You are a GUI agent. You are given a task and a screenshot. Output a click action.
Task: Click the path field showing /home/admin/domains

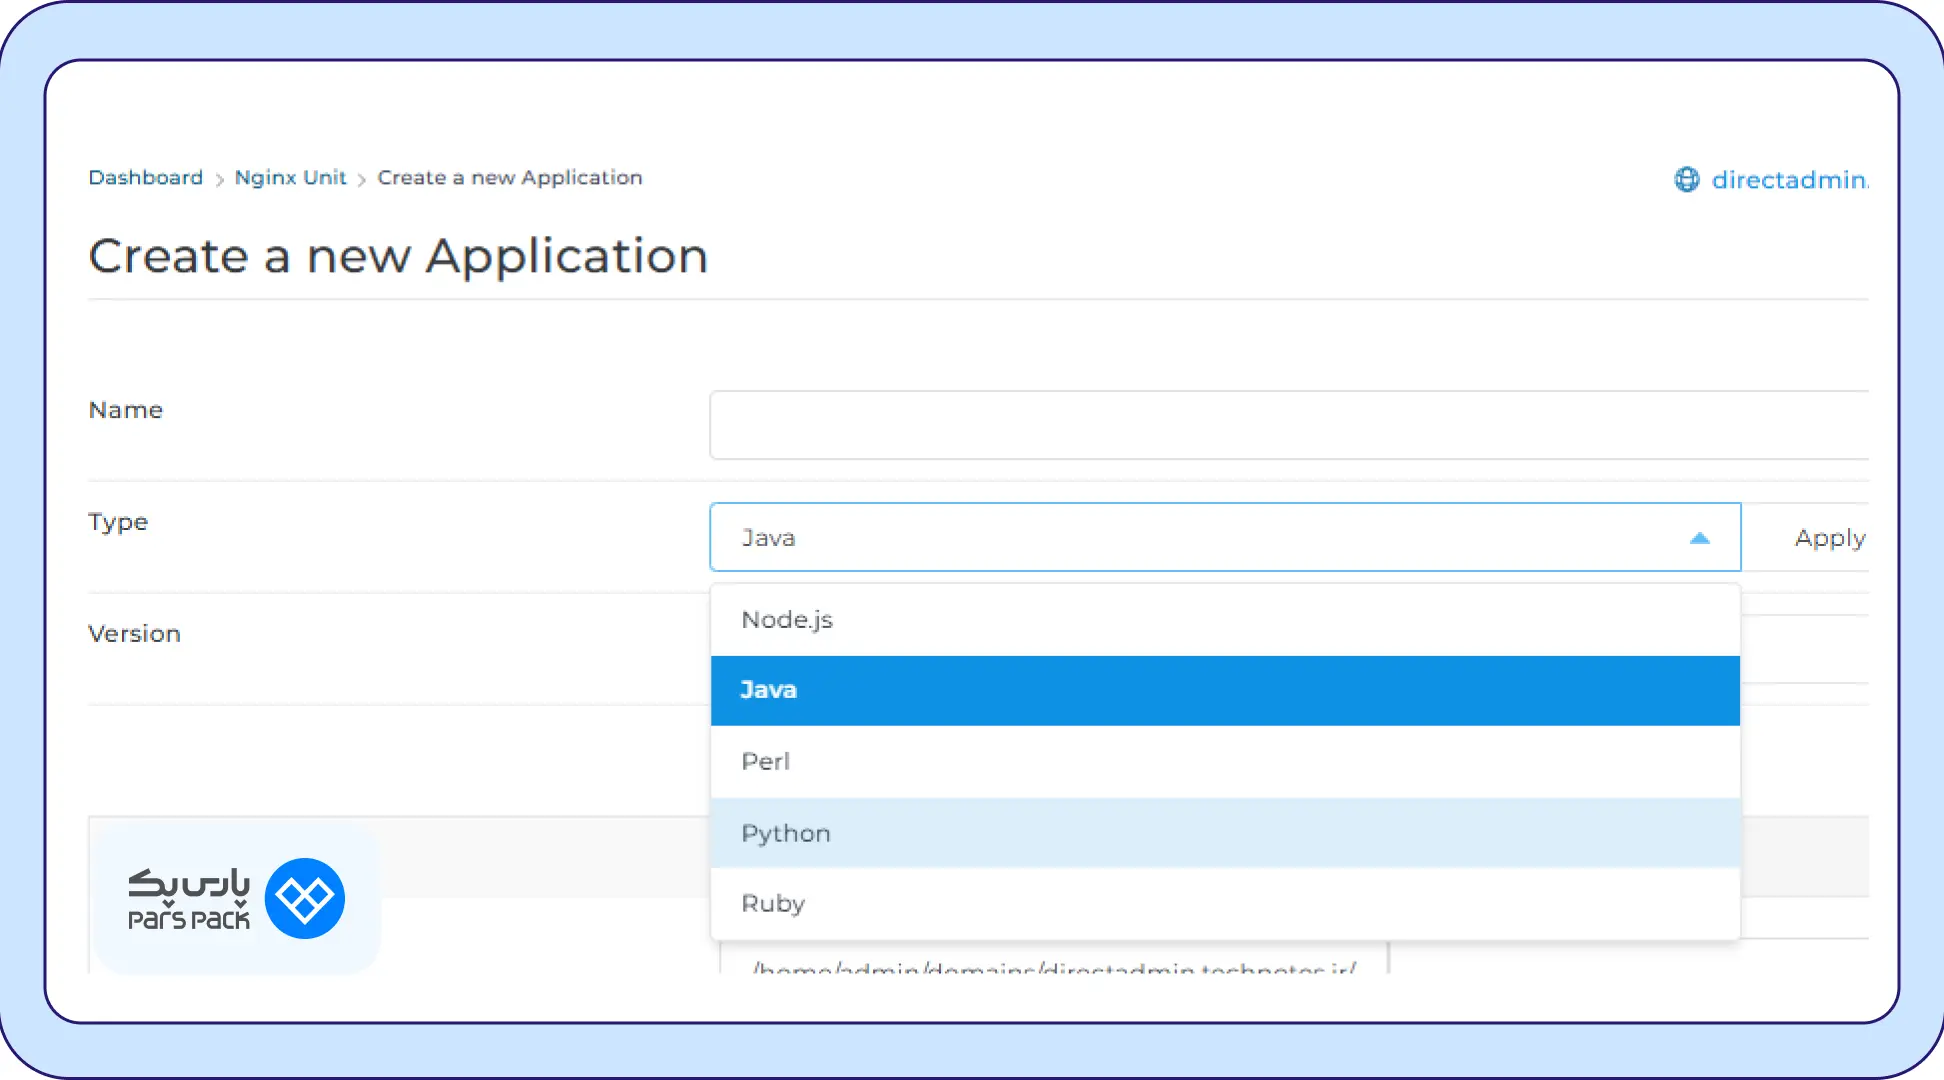1052,964
